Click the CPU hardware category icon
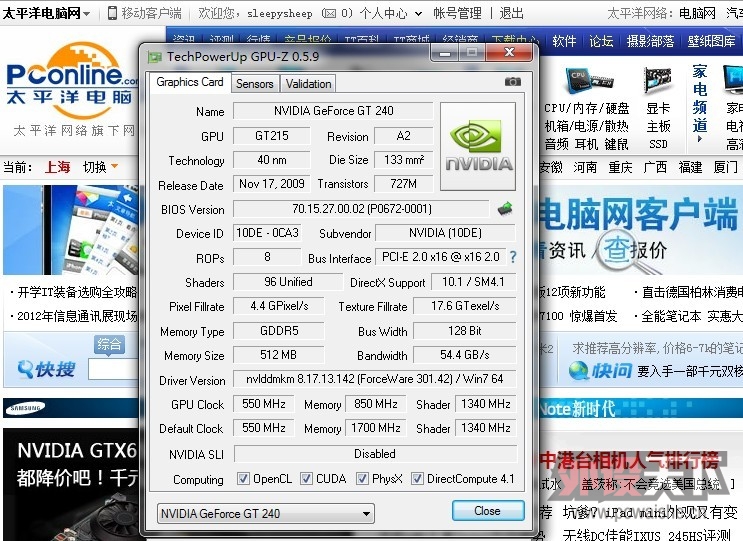This screenshot has height=541, width=743. pos(587,81)
